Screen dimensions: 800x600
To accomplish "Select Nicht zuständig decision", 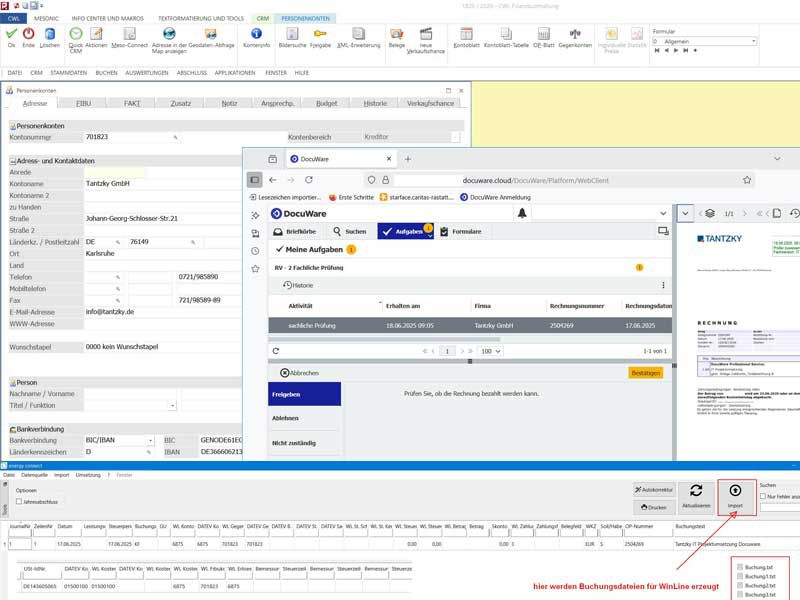I will point(304,443).
